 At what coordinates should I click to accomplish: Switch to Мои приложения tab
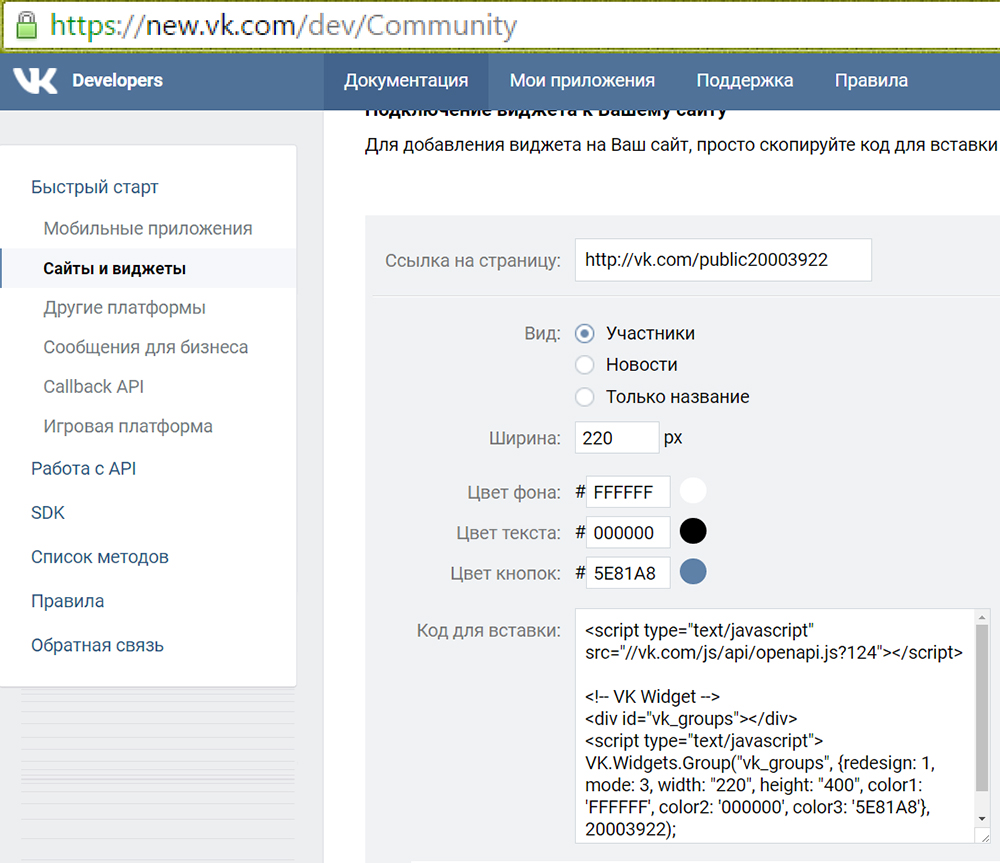[582, 81]
